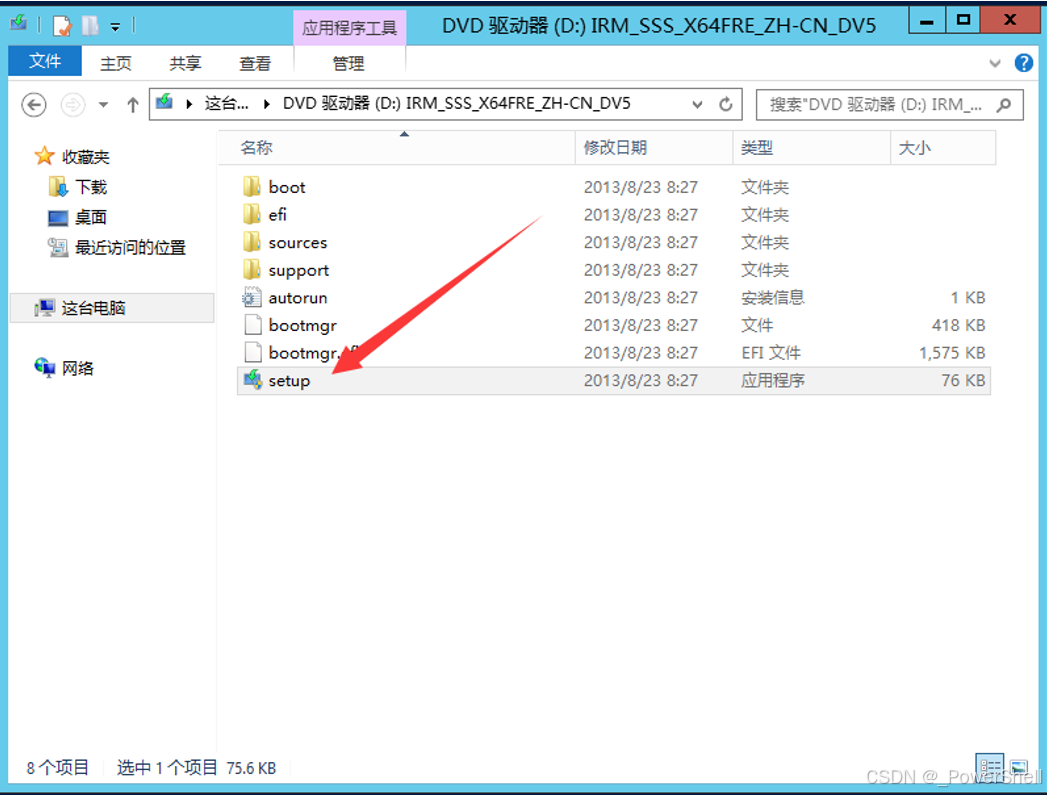1047x795 pixels.
Task: Click the file name text sources
Action: tap(298, 243)
